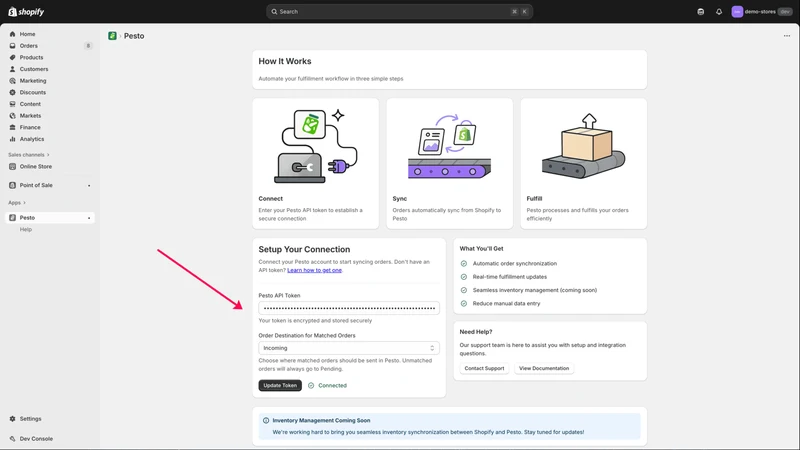
Task: Click the storefront icon in top bar
Action: 701,12
